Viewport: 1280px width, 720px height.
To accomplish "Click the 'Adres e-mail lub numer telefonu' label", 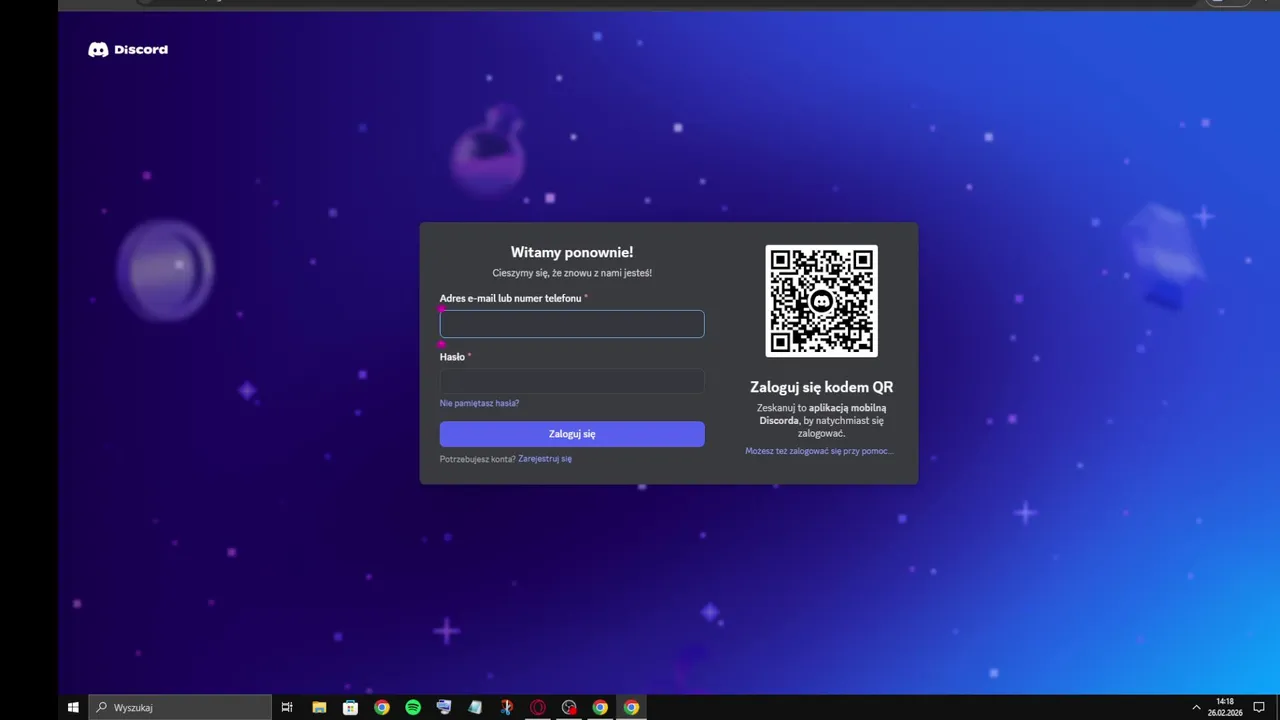I will pyautogui.click(x=510, y=298).
